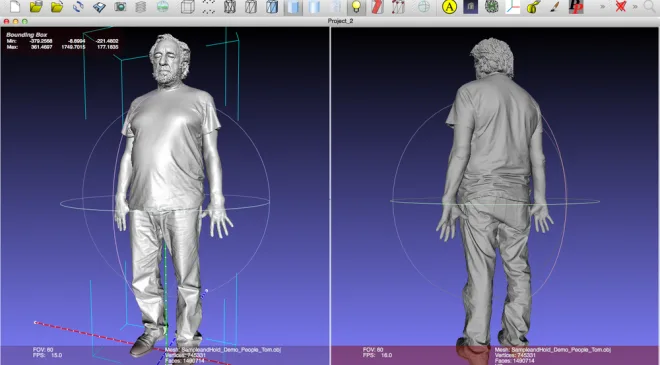Viewport: 660px width, 365px height.
Task: Click FPS: 15.0 in the left viewport
Action: [48, 355]
